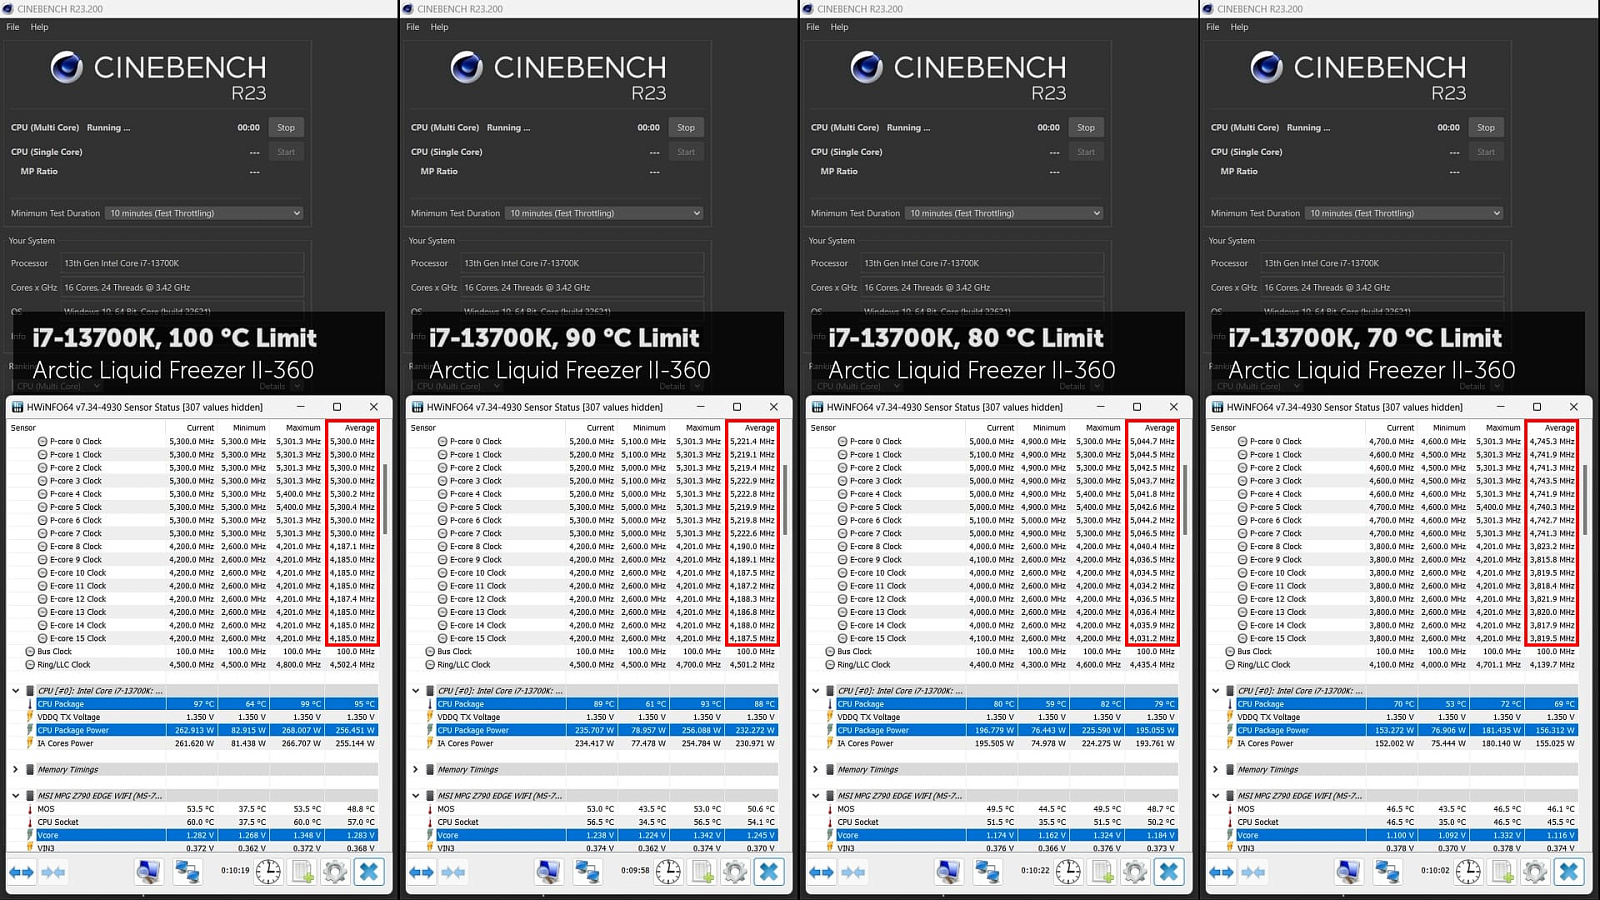Stop CPU Multi Core test in second Cinebench window

pyautogui.click(x=686, y=127)
